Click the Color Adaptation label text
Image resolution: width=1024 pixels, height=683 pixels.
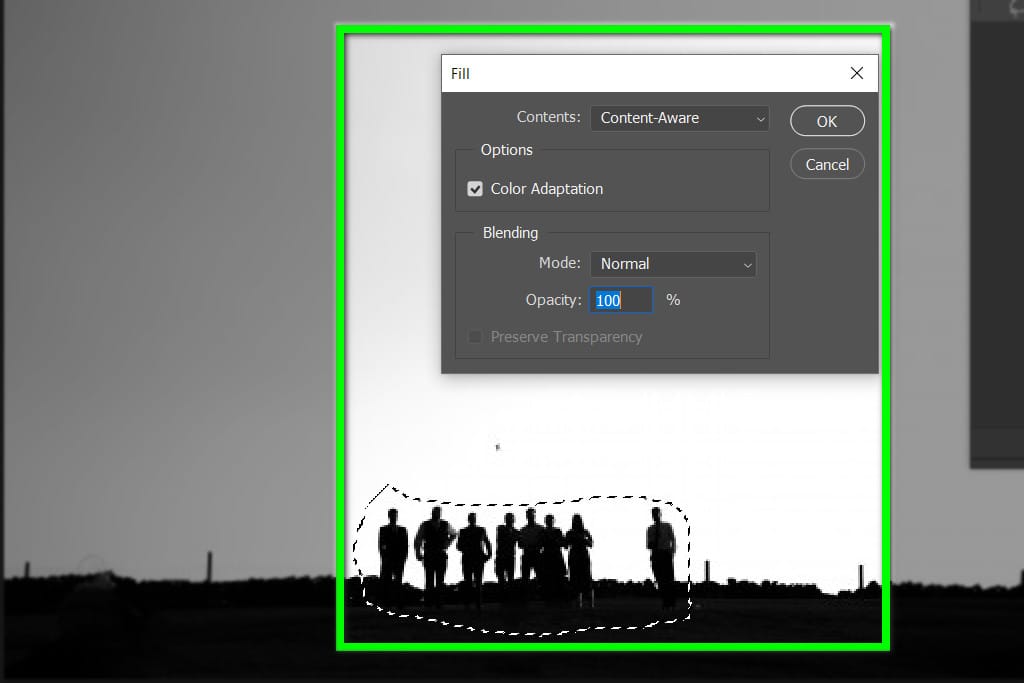546,189
